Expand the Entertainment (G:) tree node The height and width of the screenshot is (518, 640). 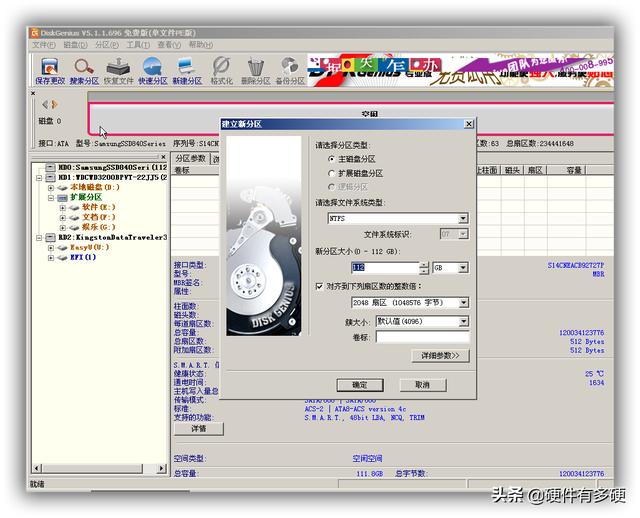click(x=63, y=228)
